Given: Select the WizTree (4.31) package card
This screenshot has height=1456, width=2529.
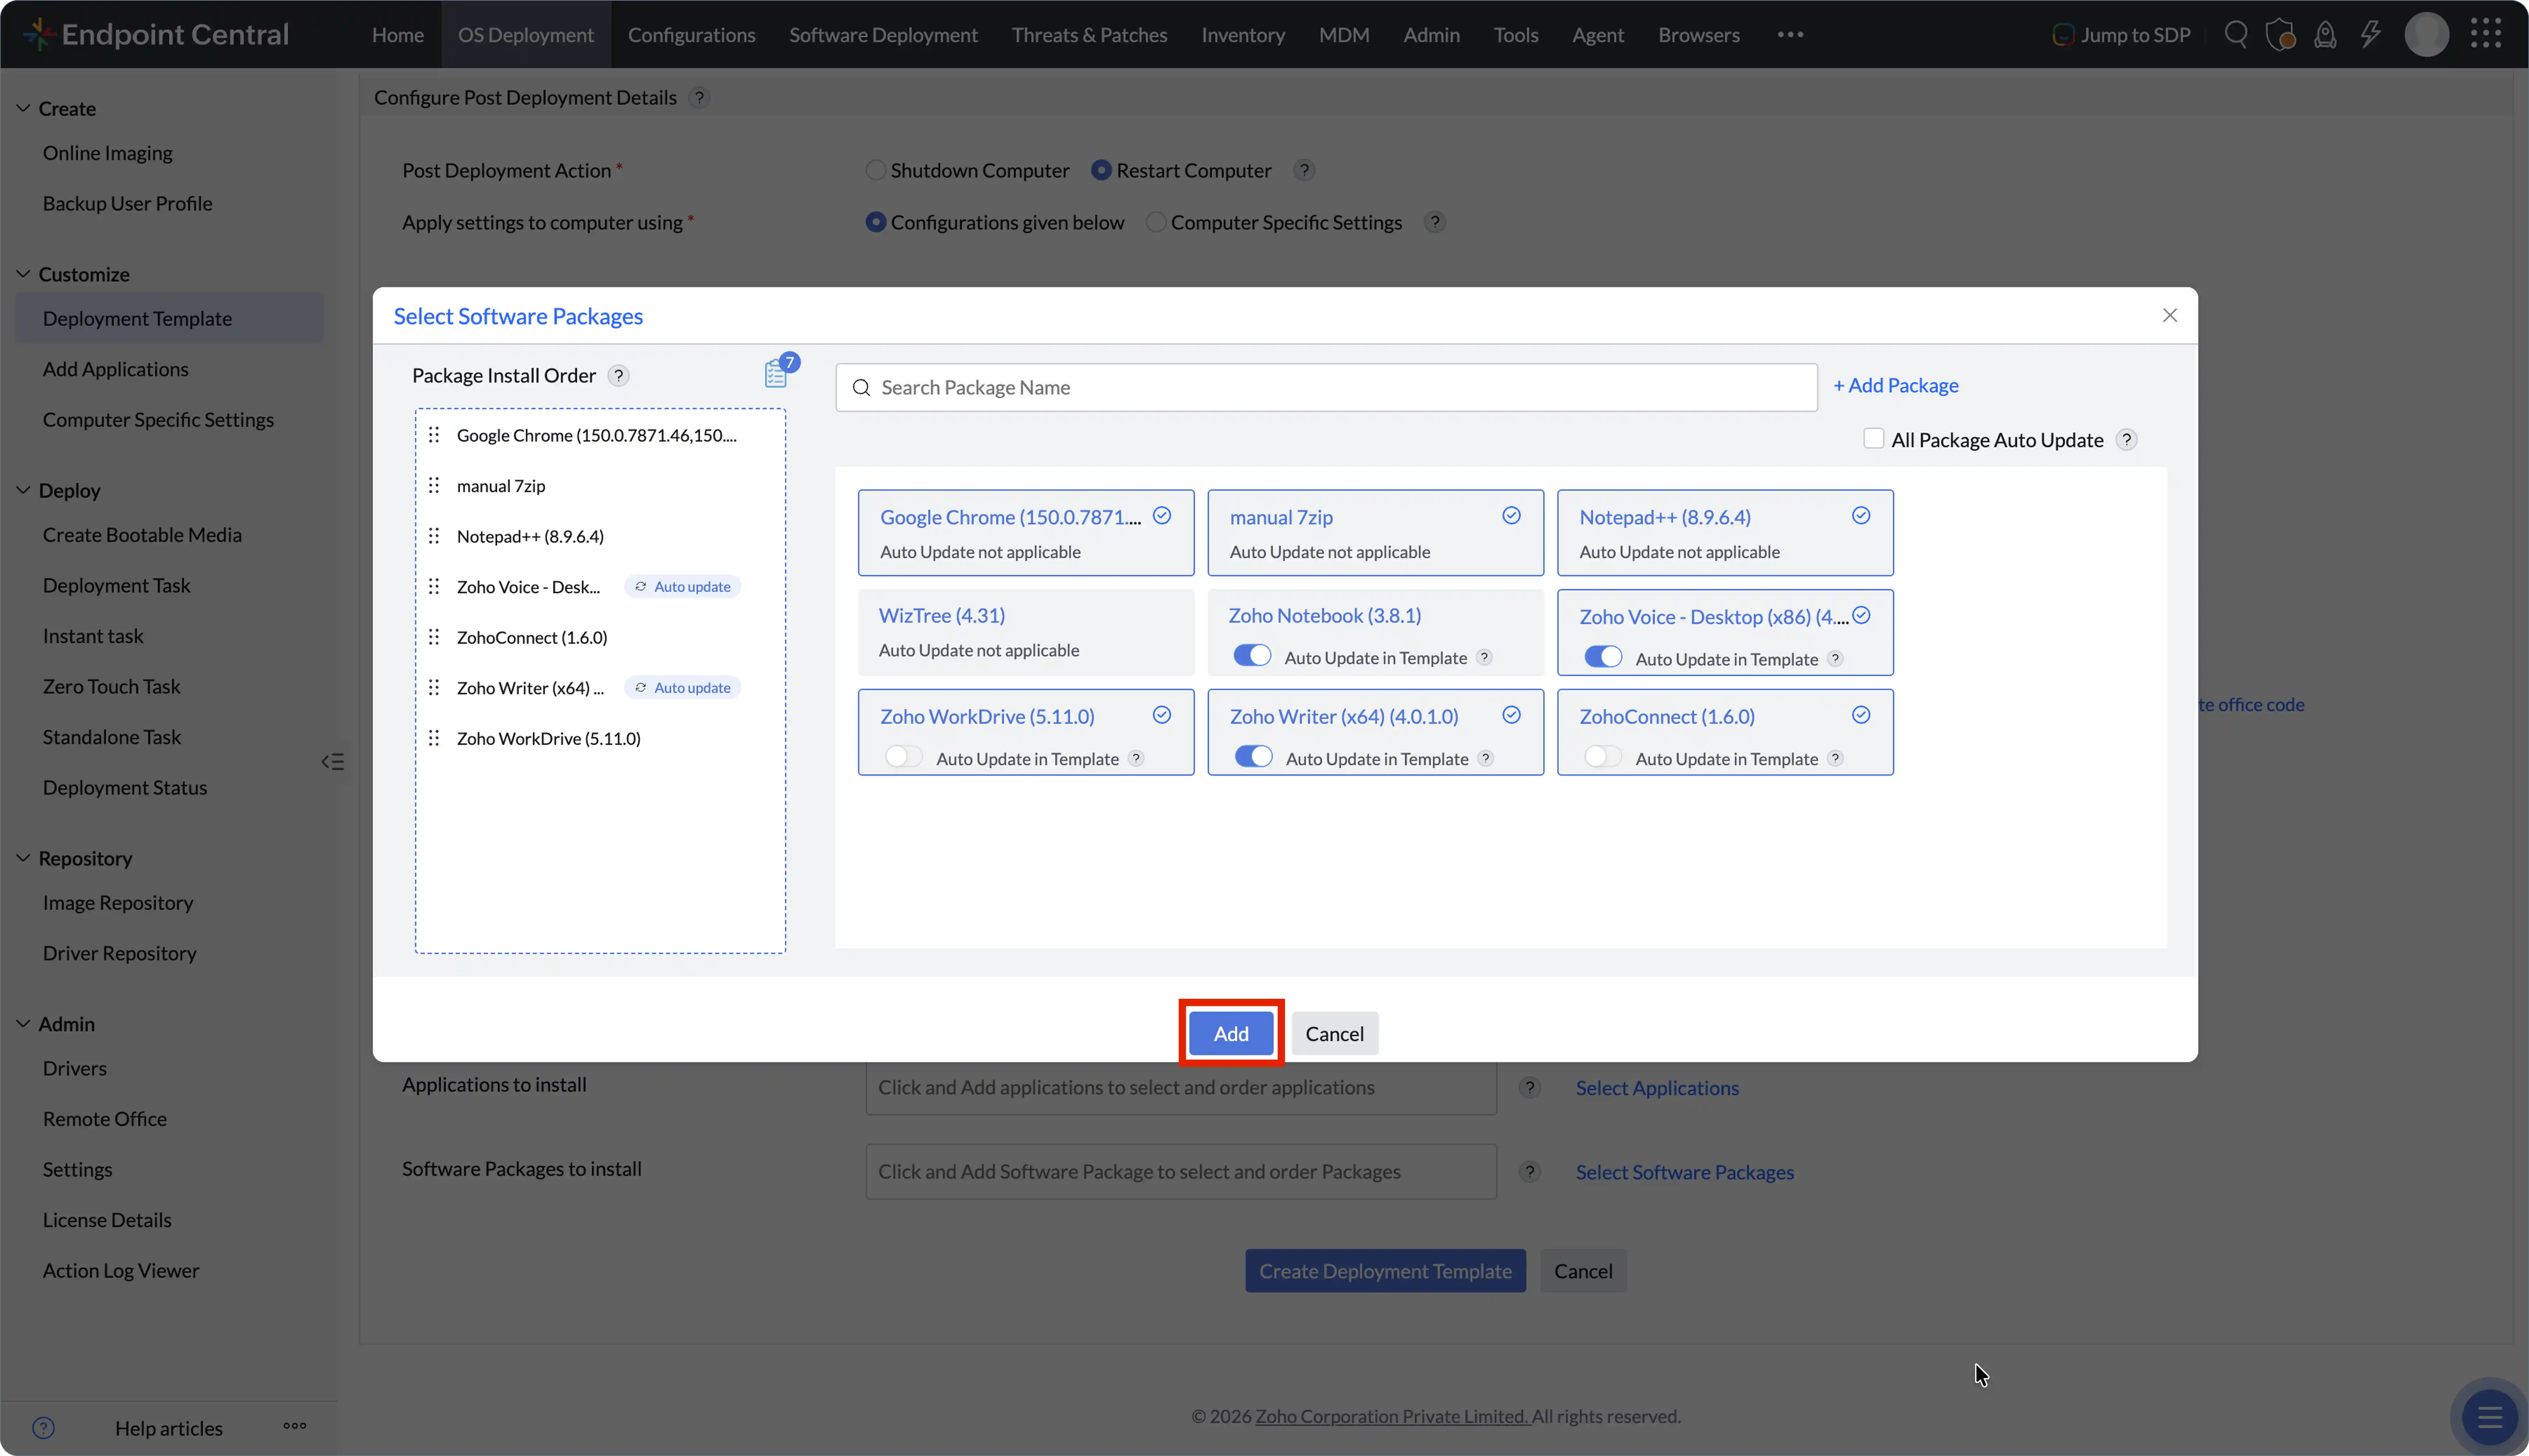Looking at the screenshot, I should pos(1026,632).
